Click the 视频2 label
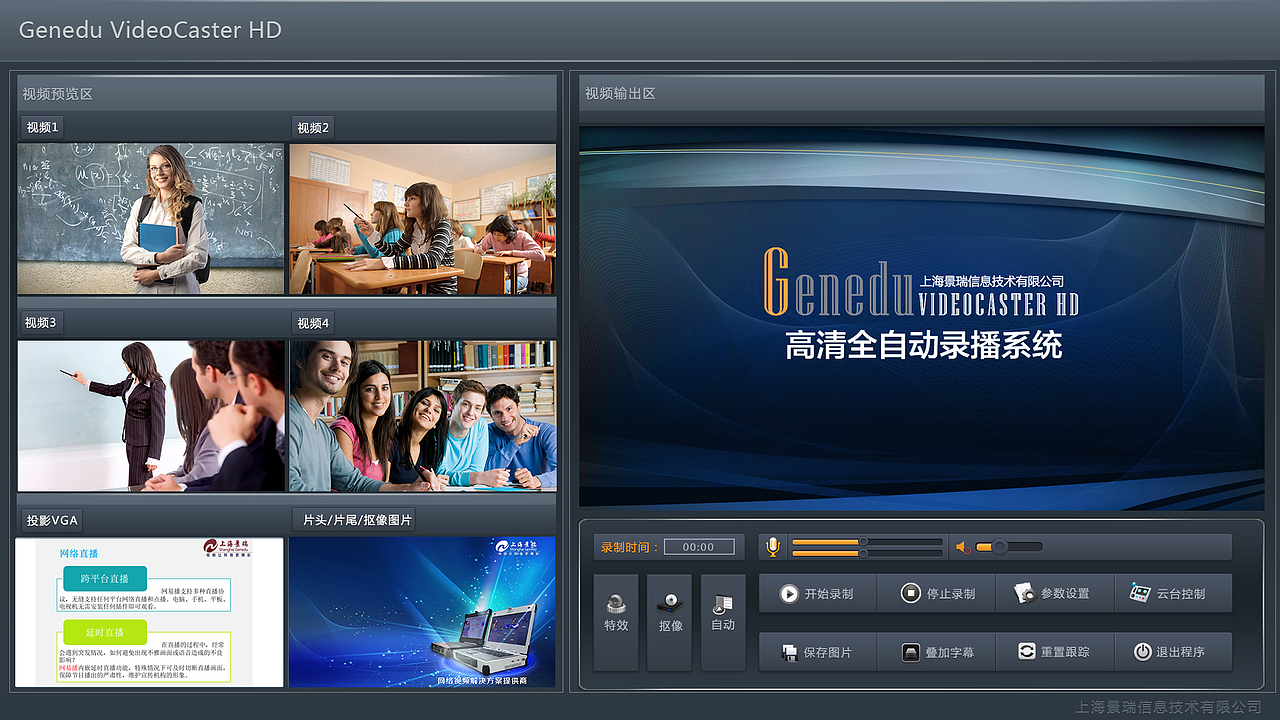 (x=314, y=127)
